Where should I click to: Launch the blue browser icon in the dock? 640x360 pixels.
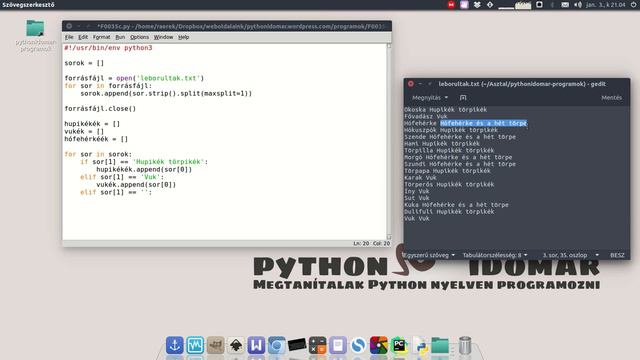pos(277,345)
